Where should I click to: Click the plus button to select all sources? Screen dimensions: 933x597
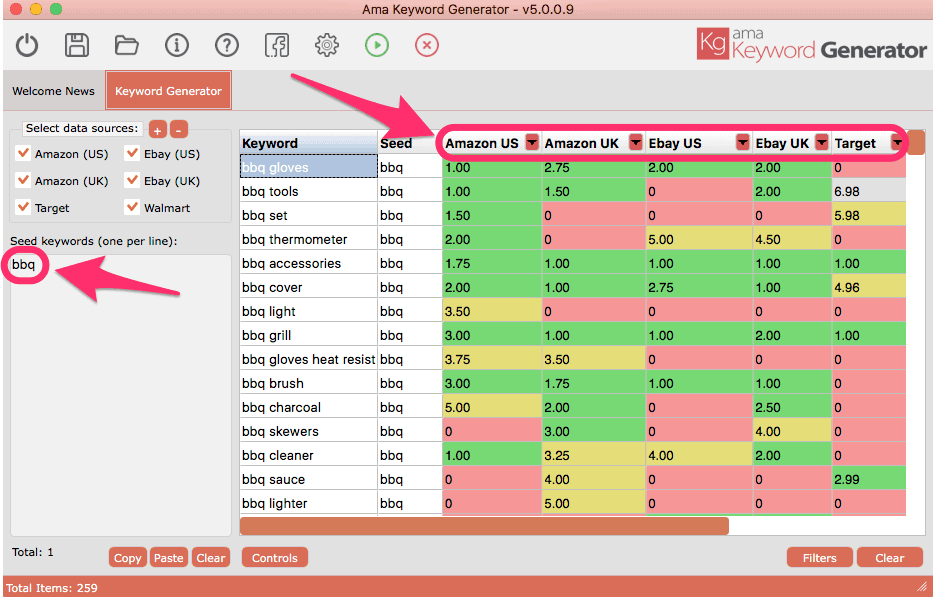tap(158, 129)
